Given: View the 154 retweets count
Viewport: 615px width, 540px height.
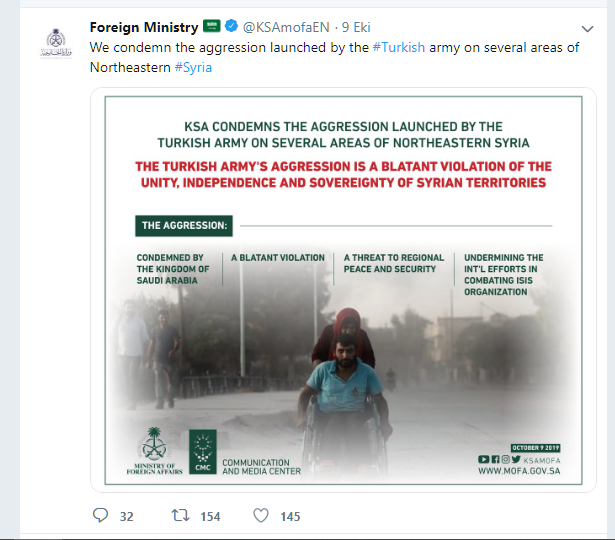Looking at the screenshot, I should pyautogui.click(x=210, y=516).
